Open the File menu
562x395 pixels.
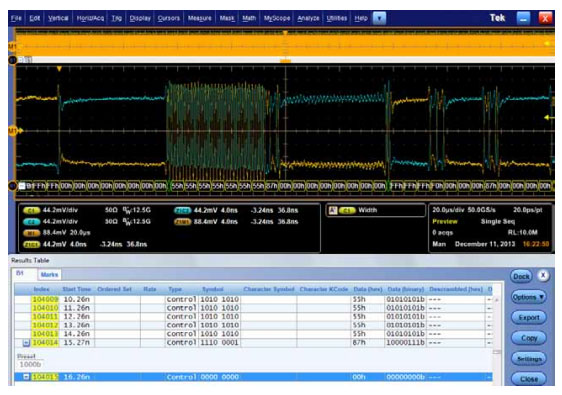[x=16, y=18]
